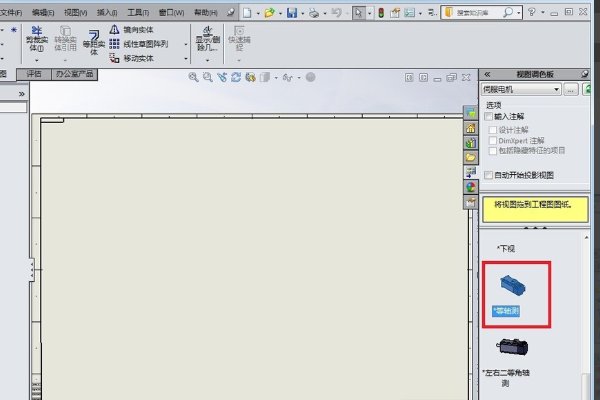The image size is (600, 400).
Task: Switch to the 评估 tab
Action: pyautogui.click(x=34, y=74)
